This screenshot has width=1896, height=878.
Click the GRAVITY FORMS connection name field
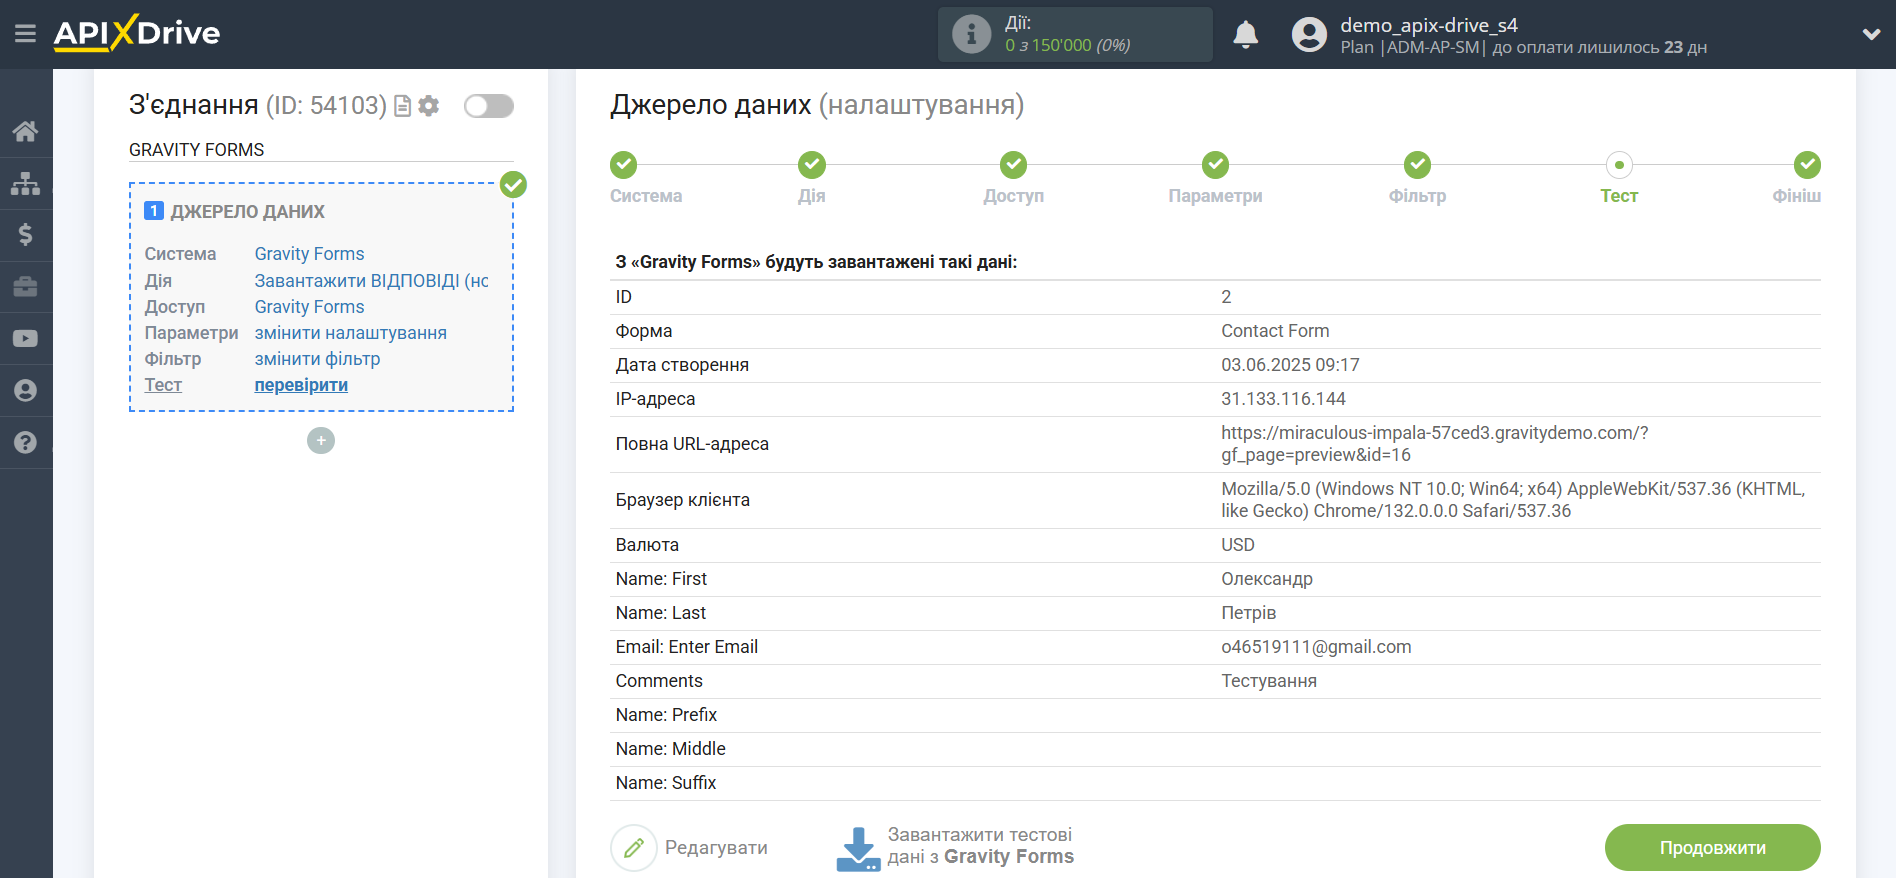point(321,150)
